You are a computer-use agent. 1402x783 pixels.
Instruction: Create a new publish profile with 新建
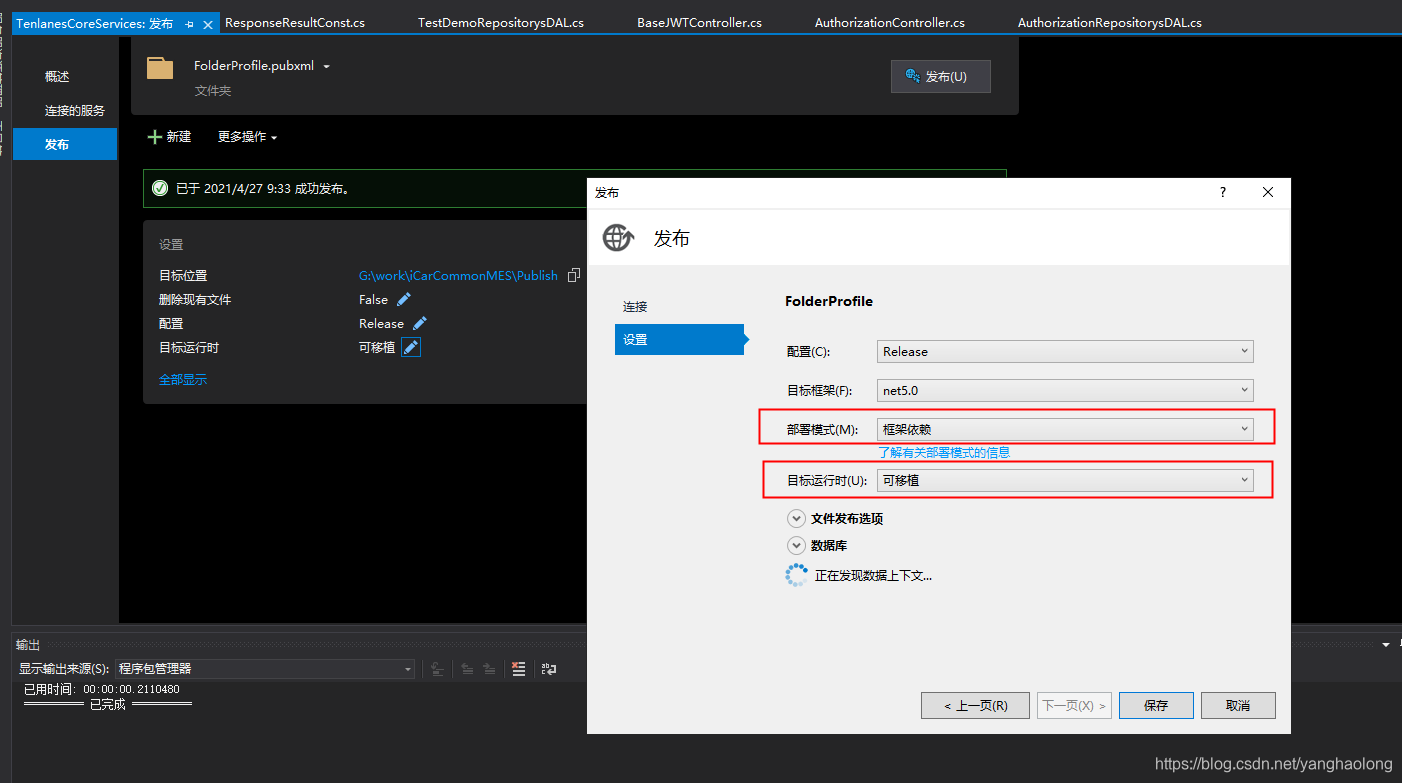(x=170, y=136)
